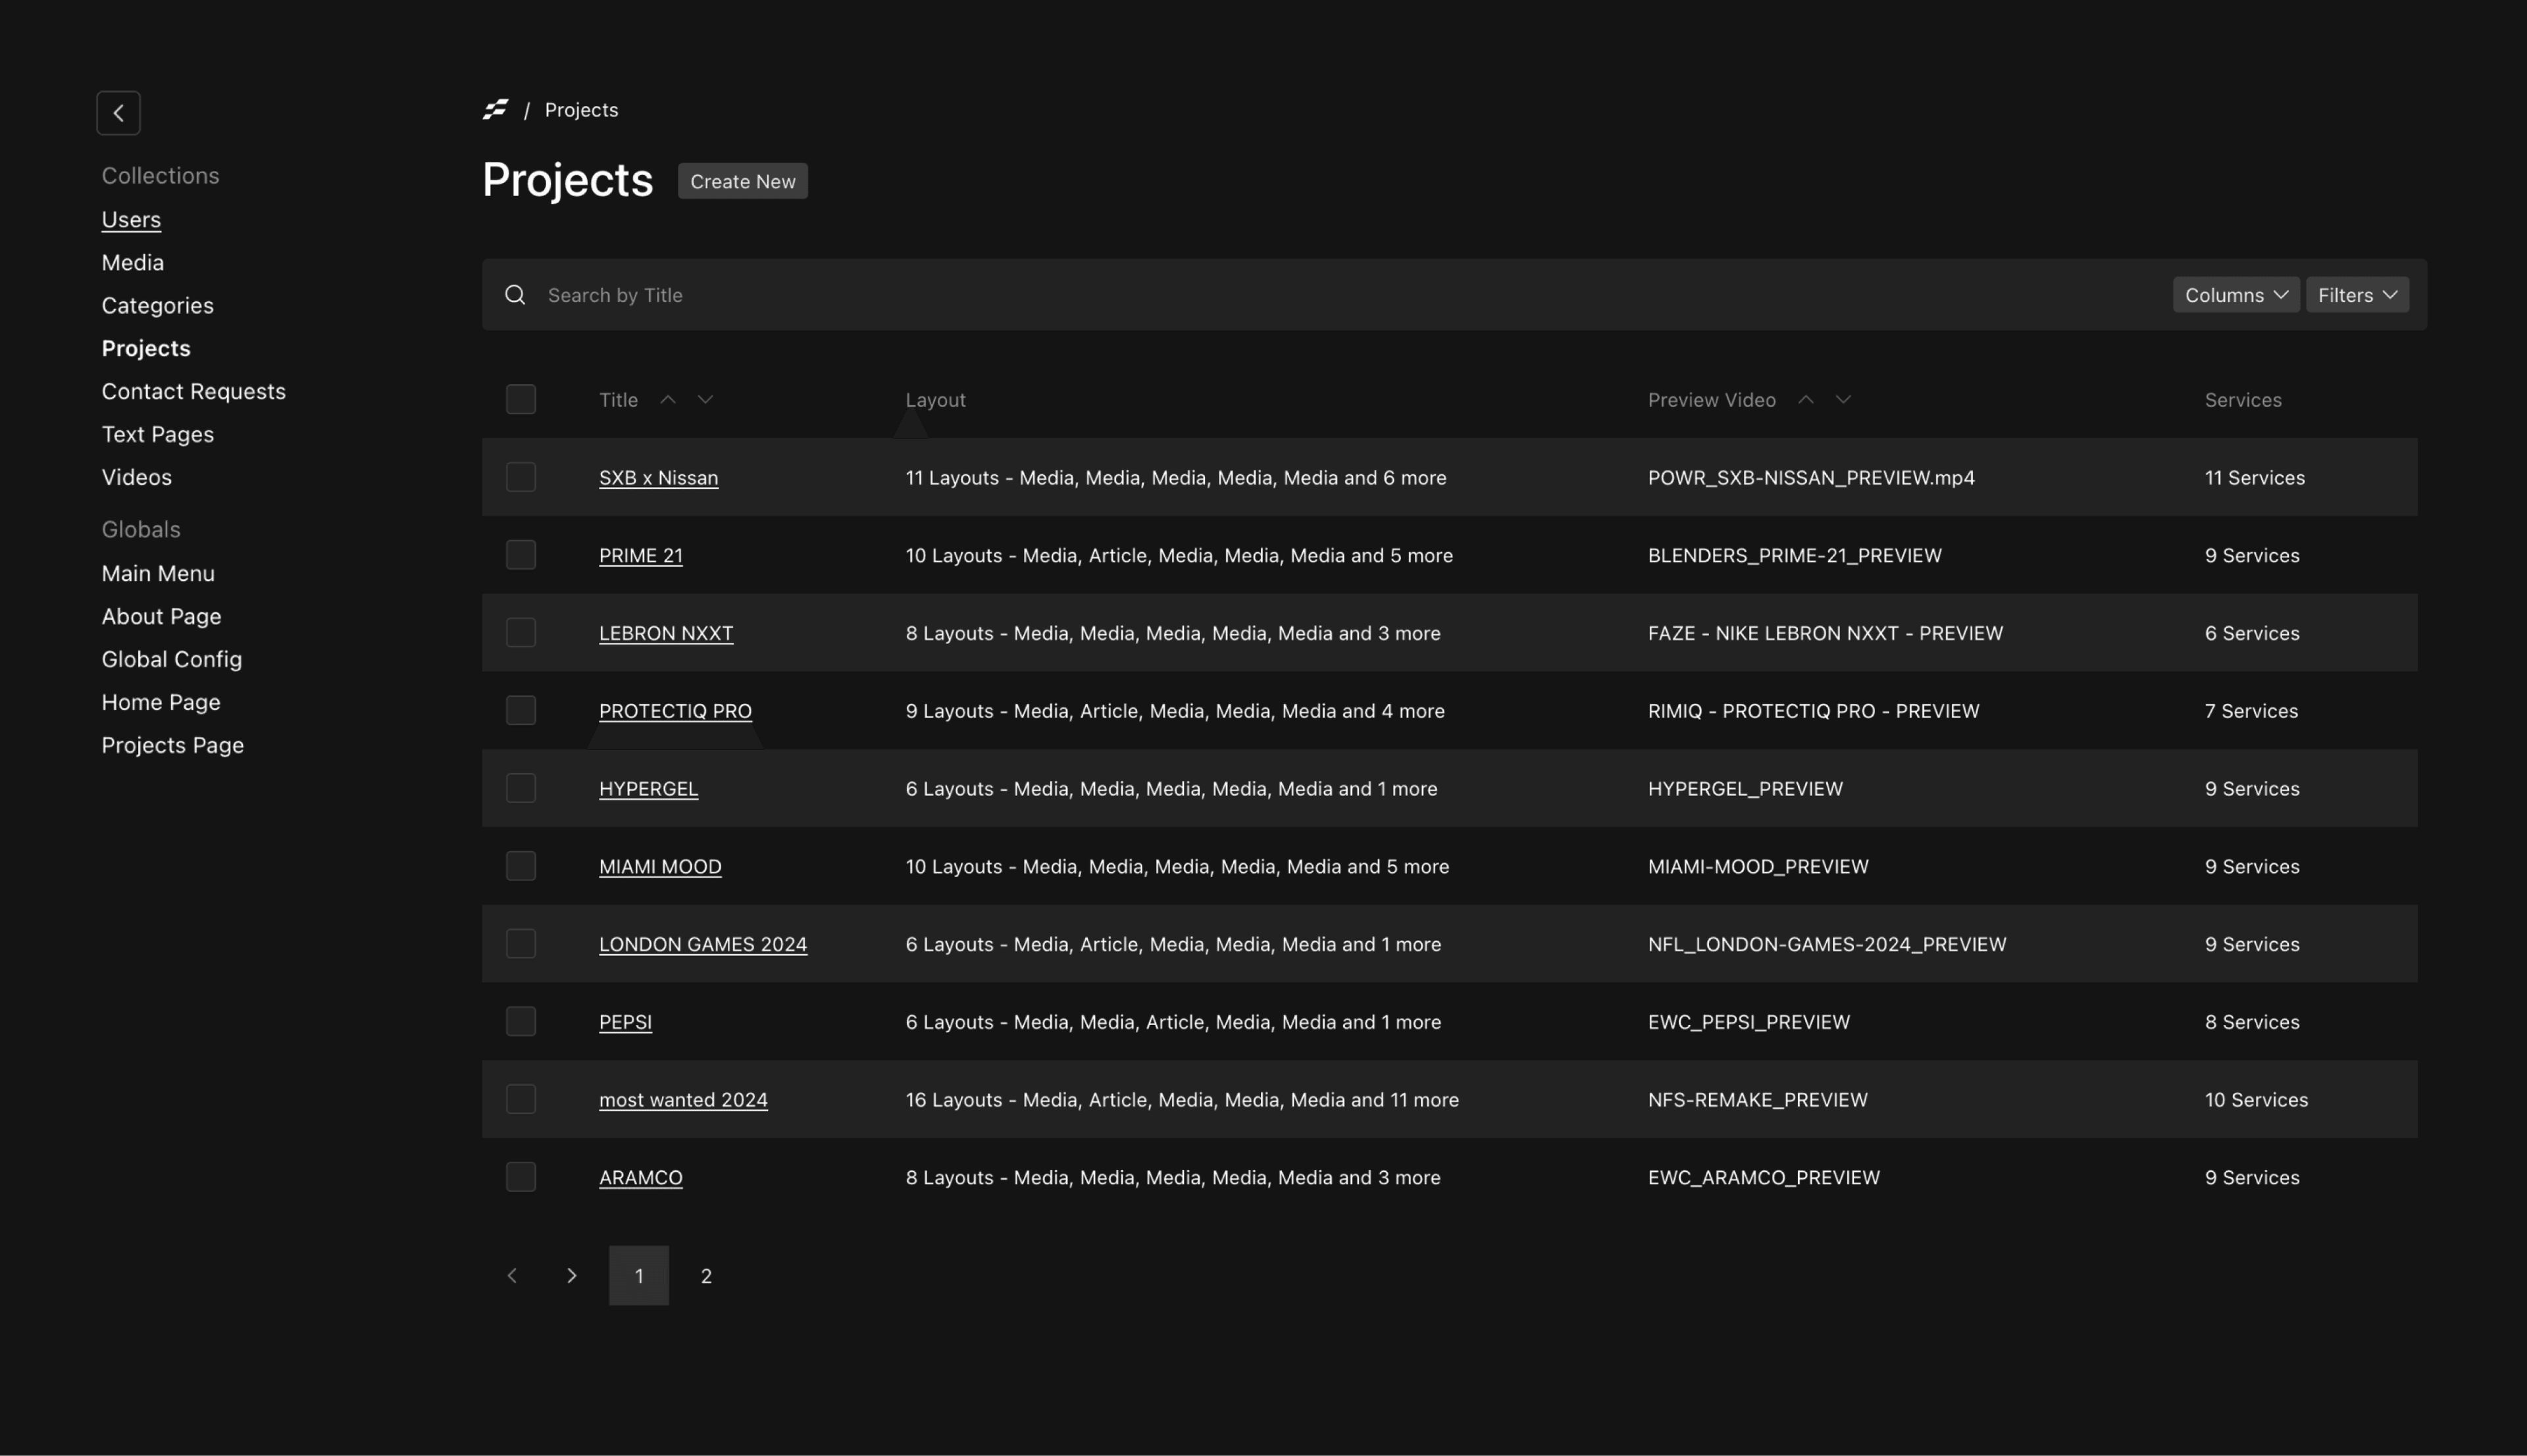2527x1456 pixels.
Task: Click the NFS-REMAKE_PREVIEW cell
Action: pos(1758,1100)
